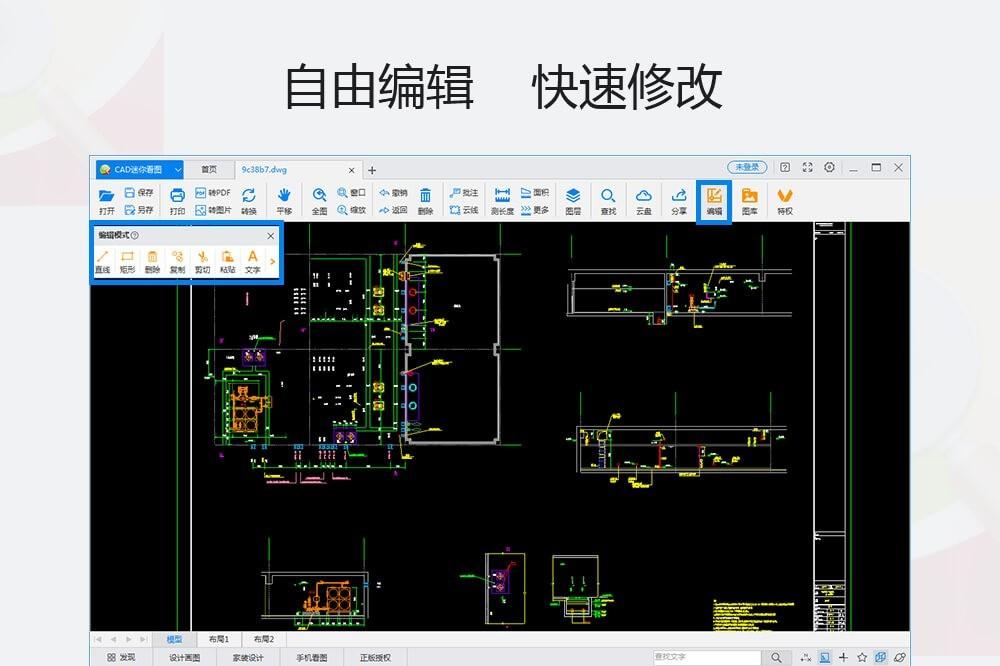Open 编辑模式 help question icon

[135, 235]
